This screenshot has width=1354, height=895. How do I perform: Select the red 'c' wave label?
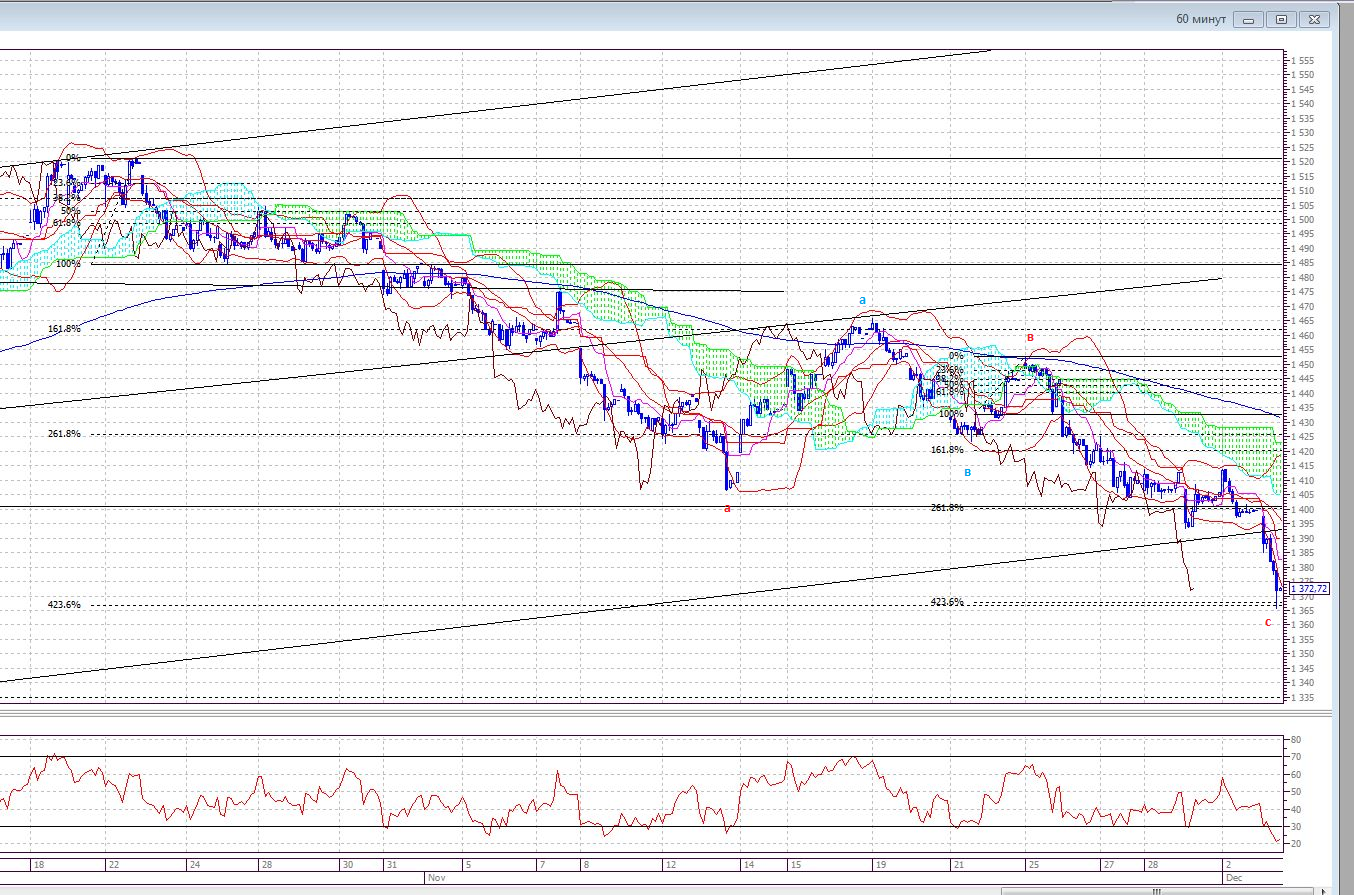[x=1268, y=622]
